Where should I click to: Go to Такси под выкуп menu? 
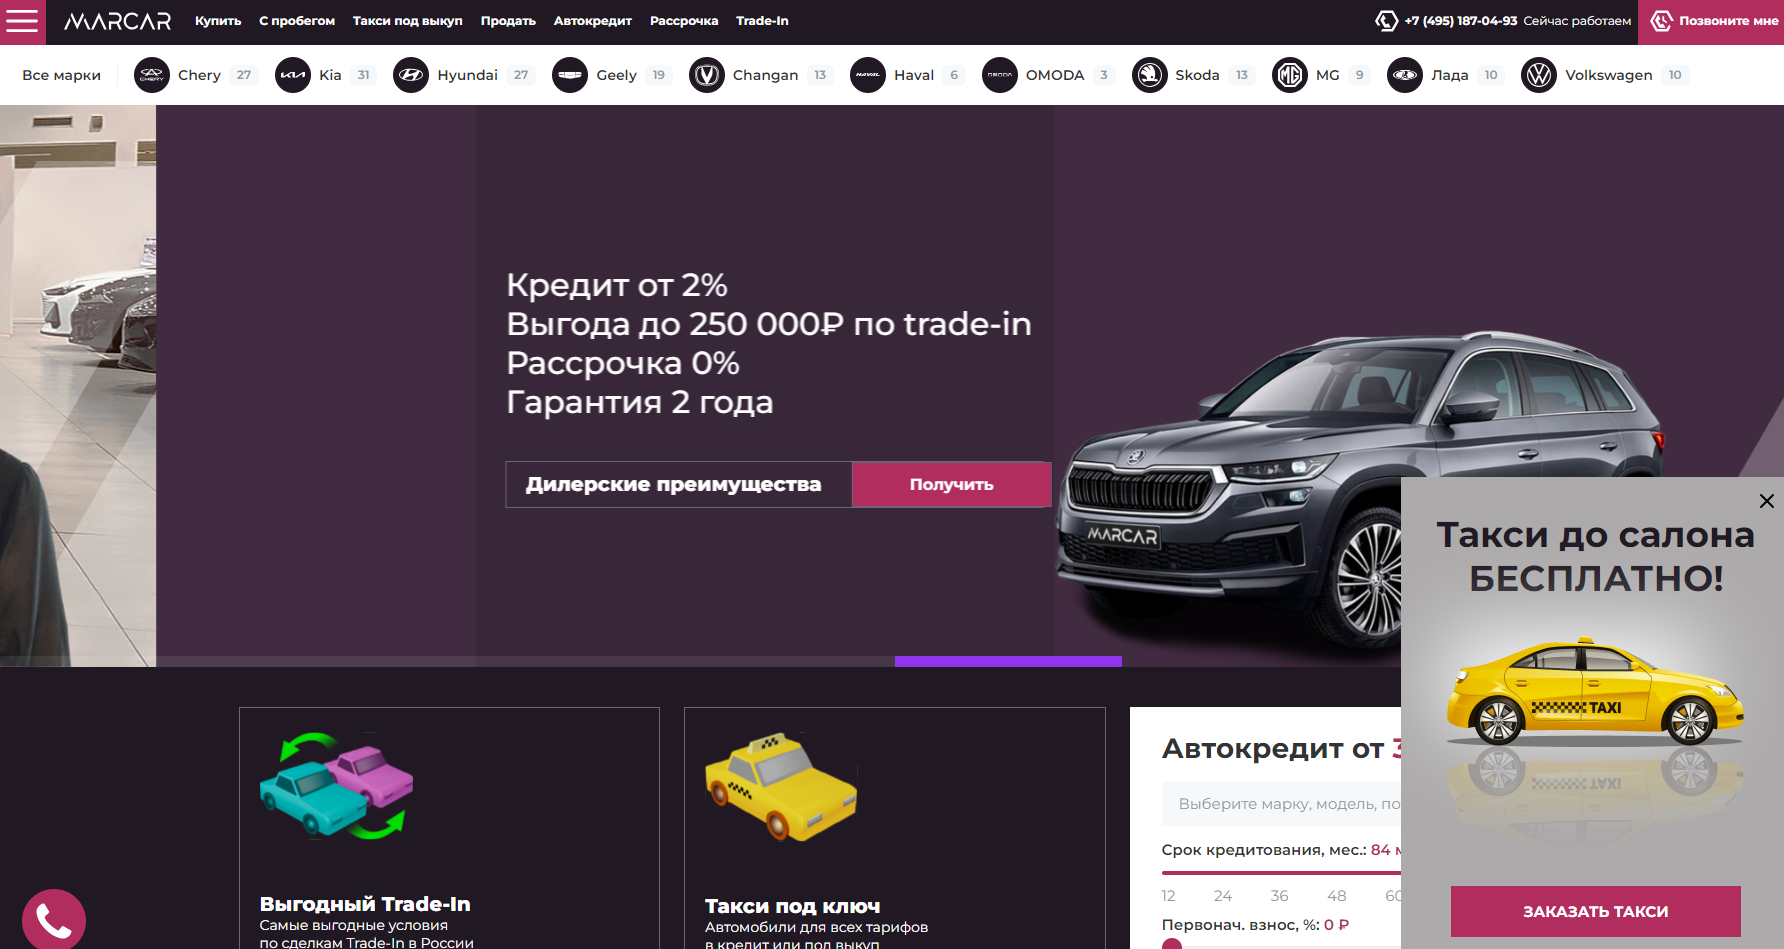coord(407,21)
